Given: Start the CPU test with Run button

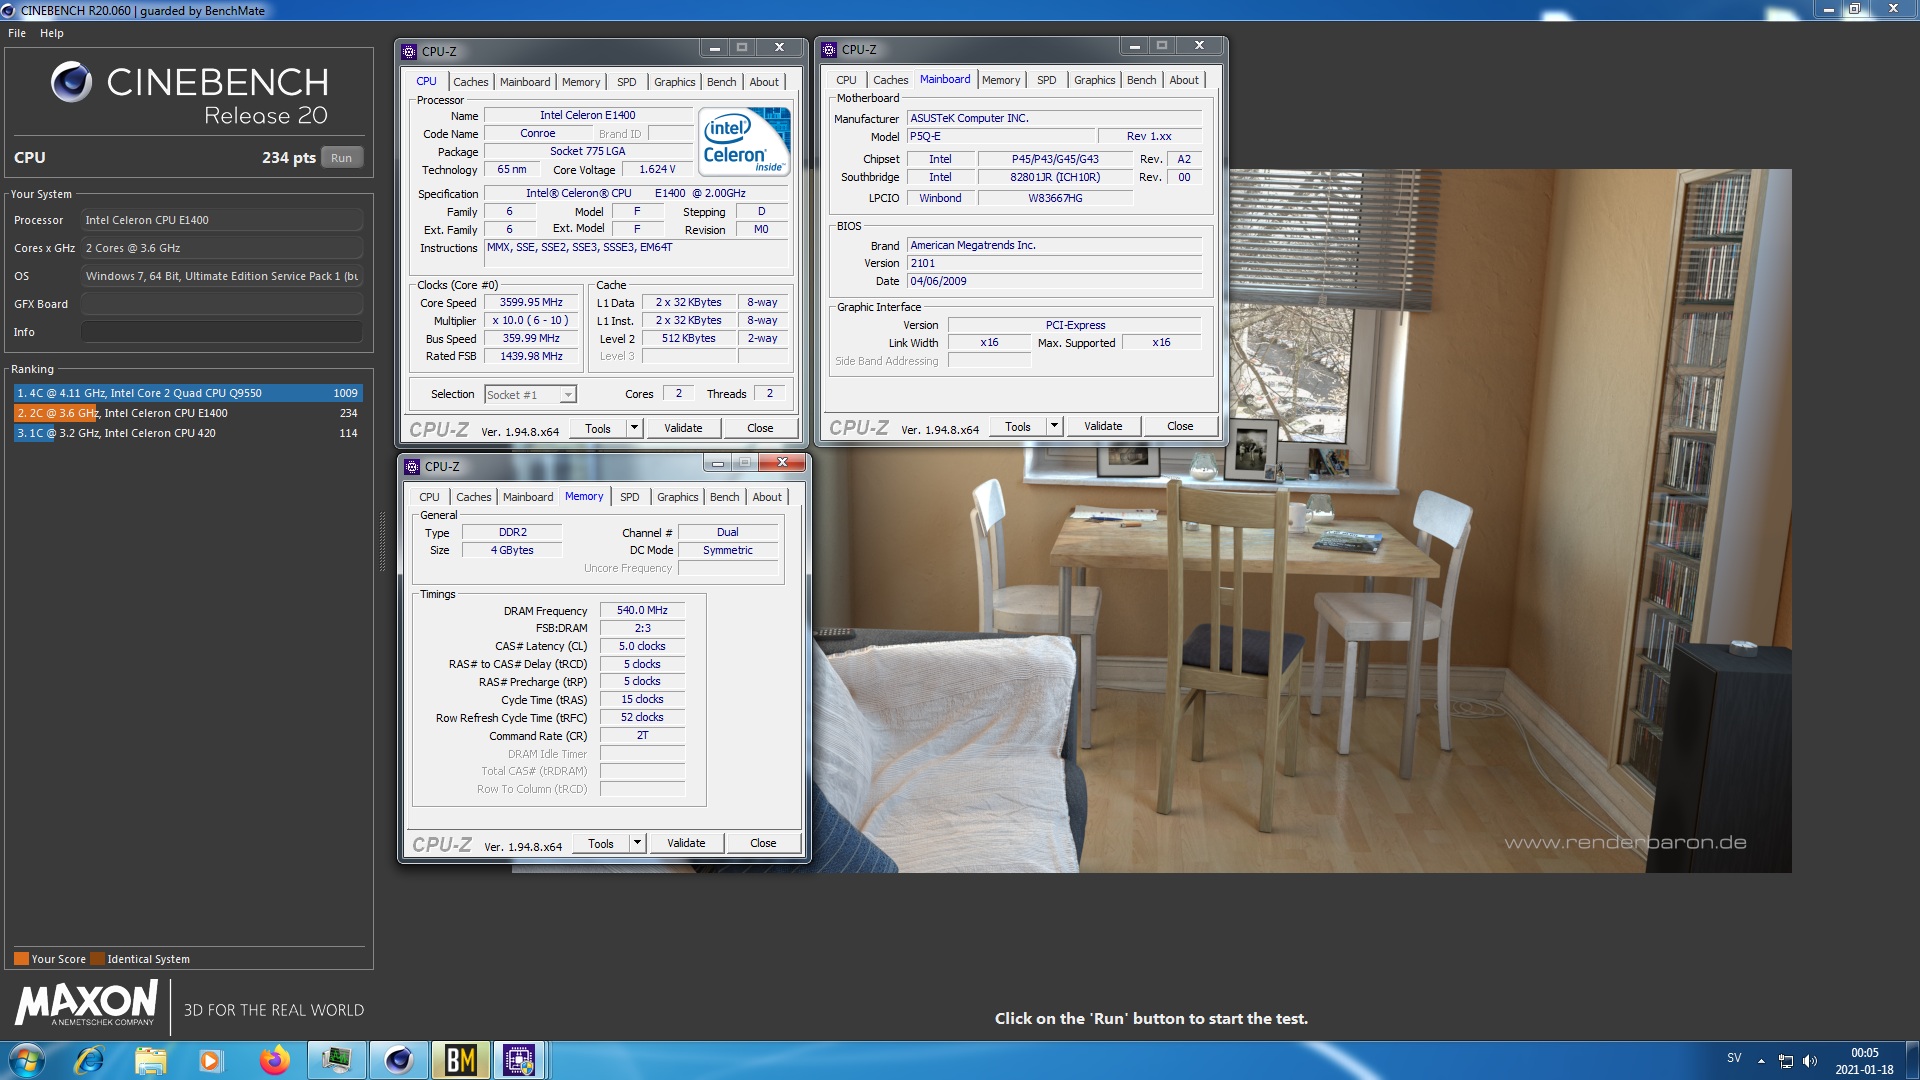Looking at the screenshot, I should [x=341, y=157].
